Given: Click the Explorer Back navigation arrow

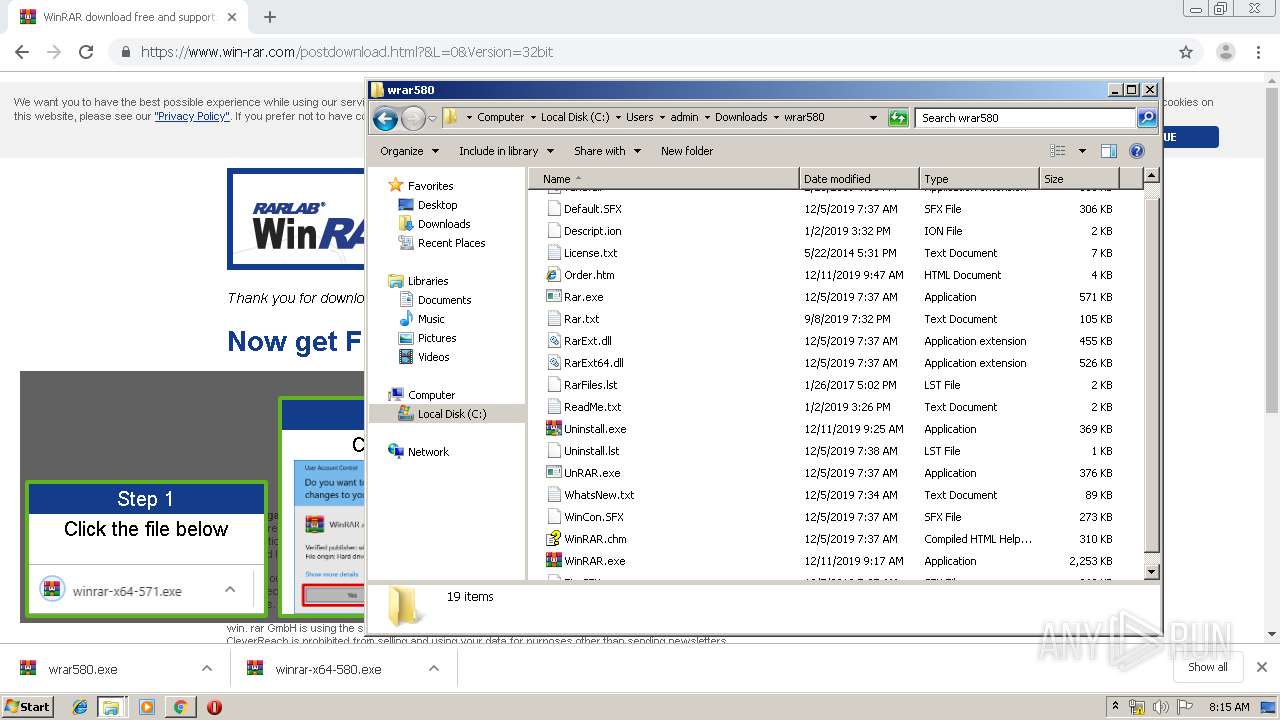Looking at the screenshot, I should [x=385, y=118].
